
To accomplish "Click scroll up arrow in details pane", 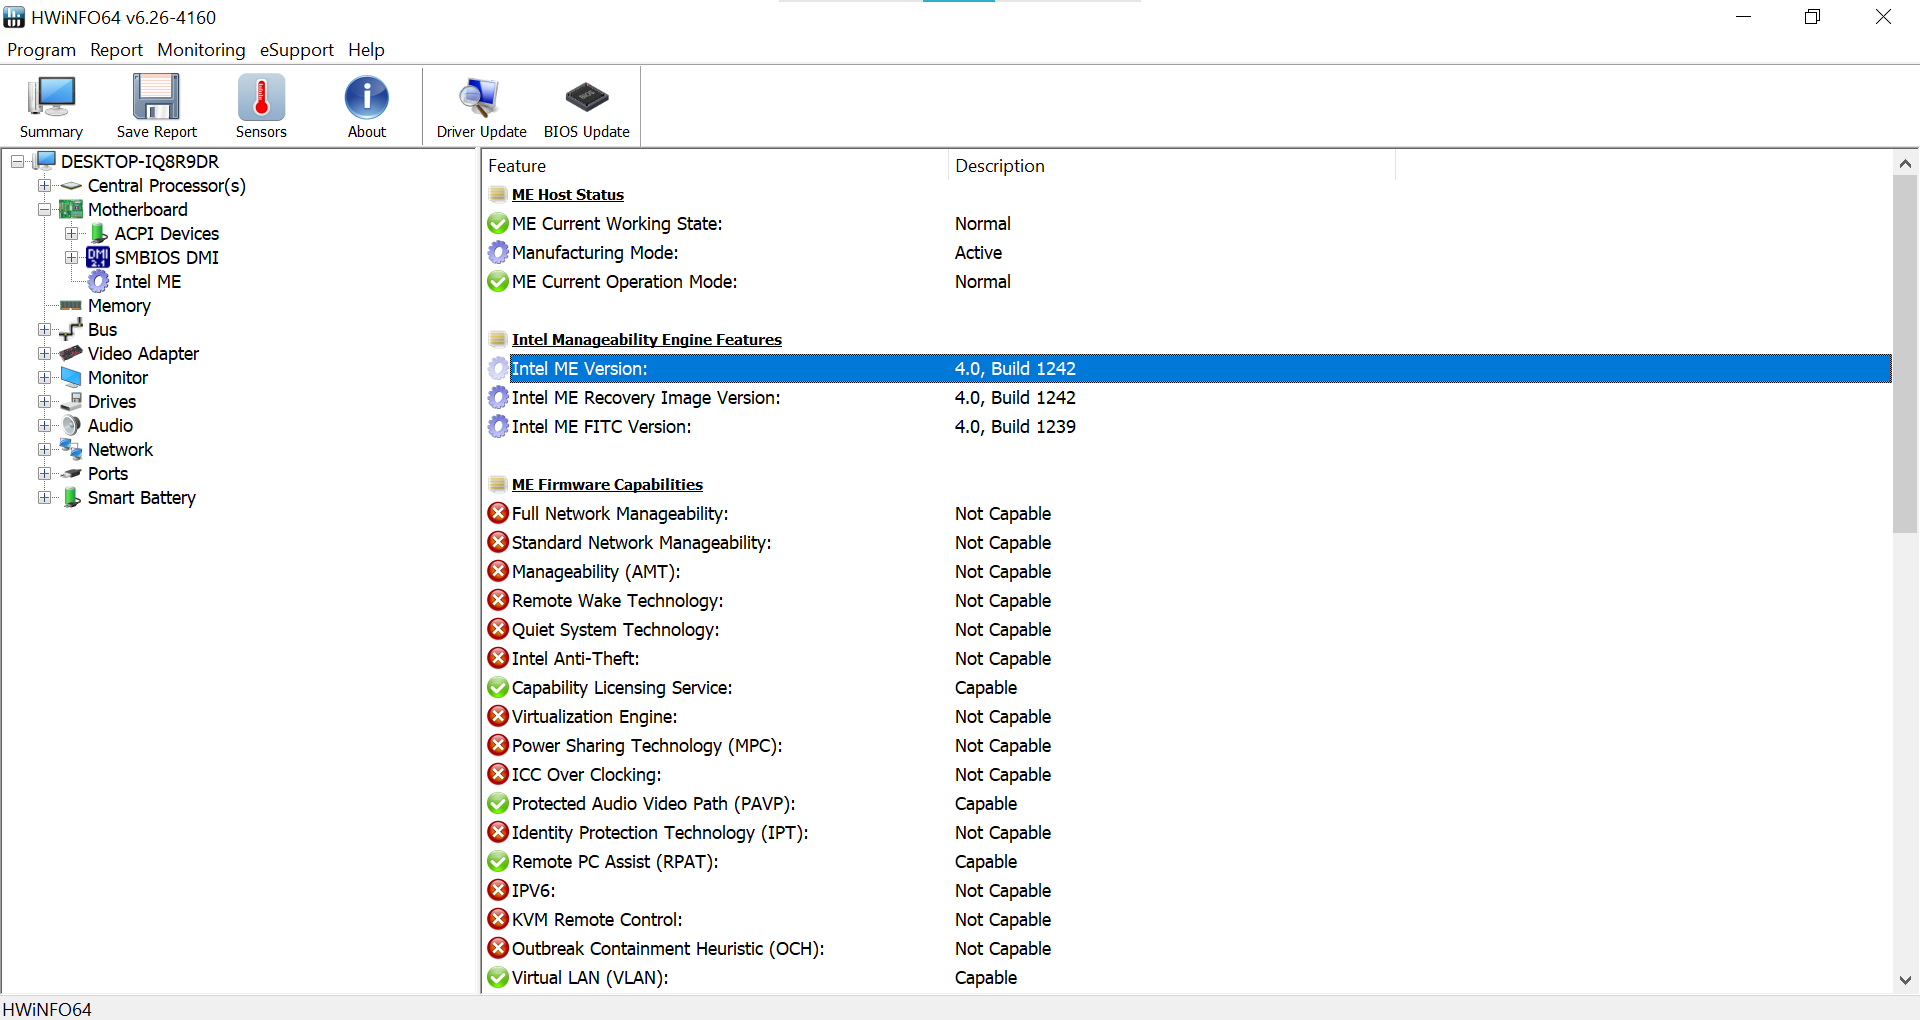I will 1905,163.
